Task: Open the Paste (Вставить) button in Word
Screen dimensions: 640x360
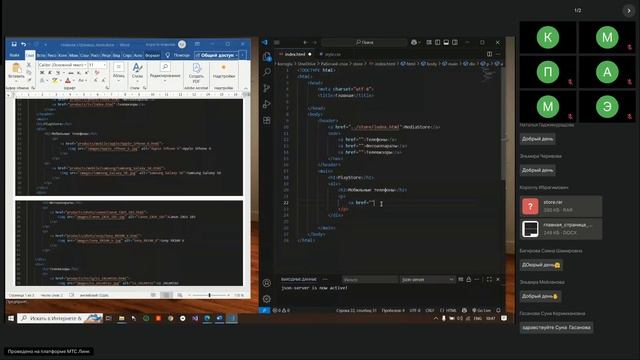Action: click(x=16, y=72)
